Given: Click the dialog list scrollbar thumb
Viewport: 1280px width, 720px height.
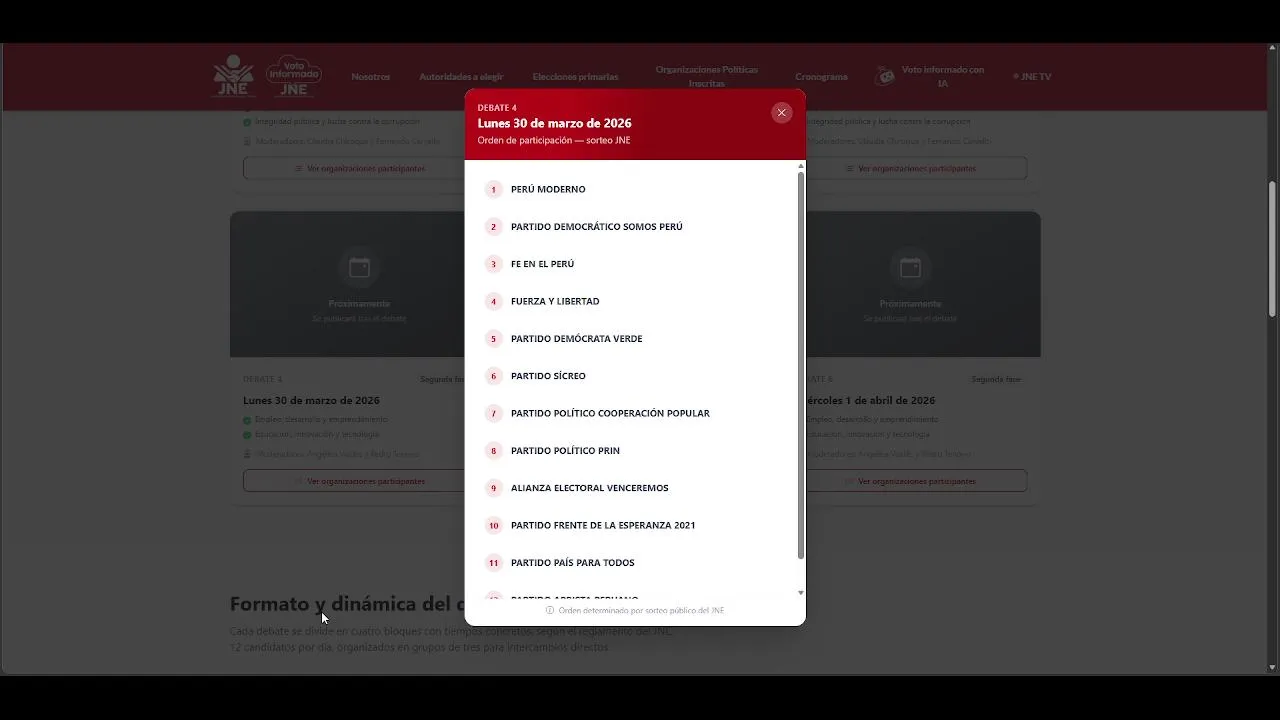Looking at the screenshot, I should tap(800, 366).
